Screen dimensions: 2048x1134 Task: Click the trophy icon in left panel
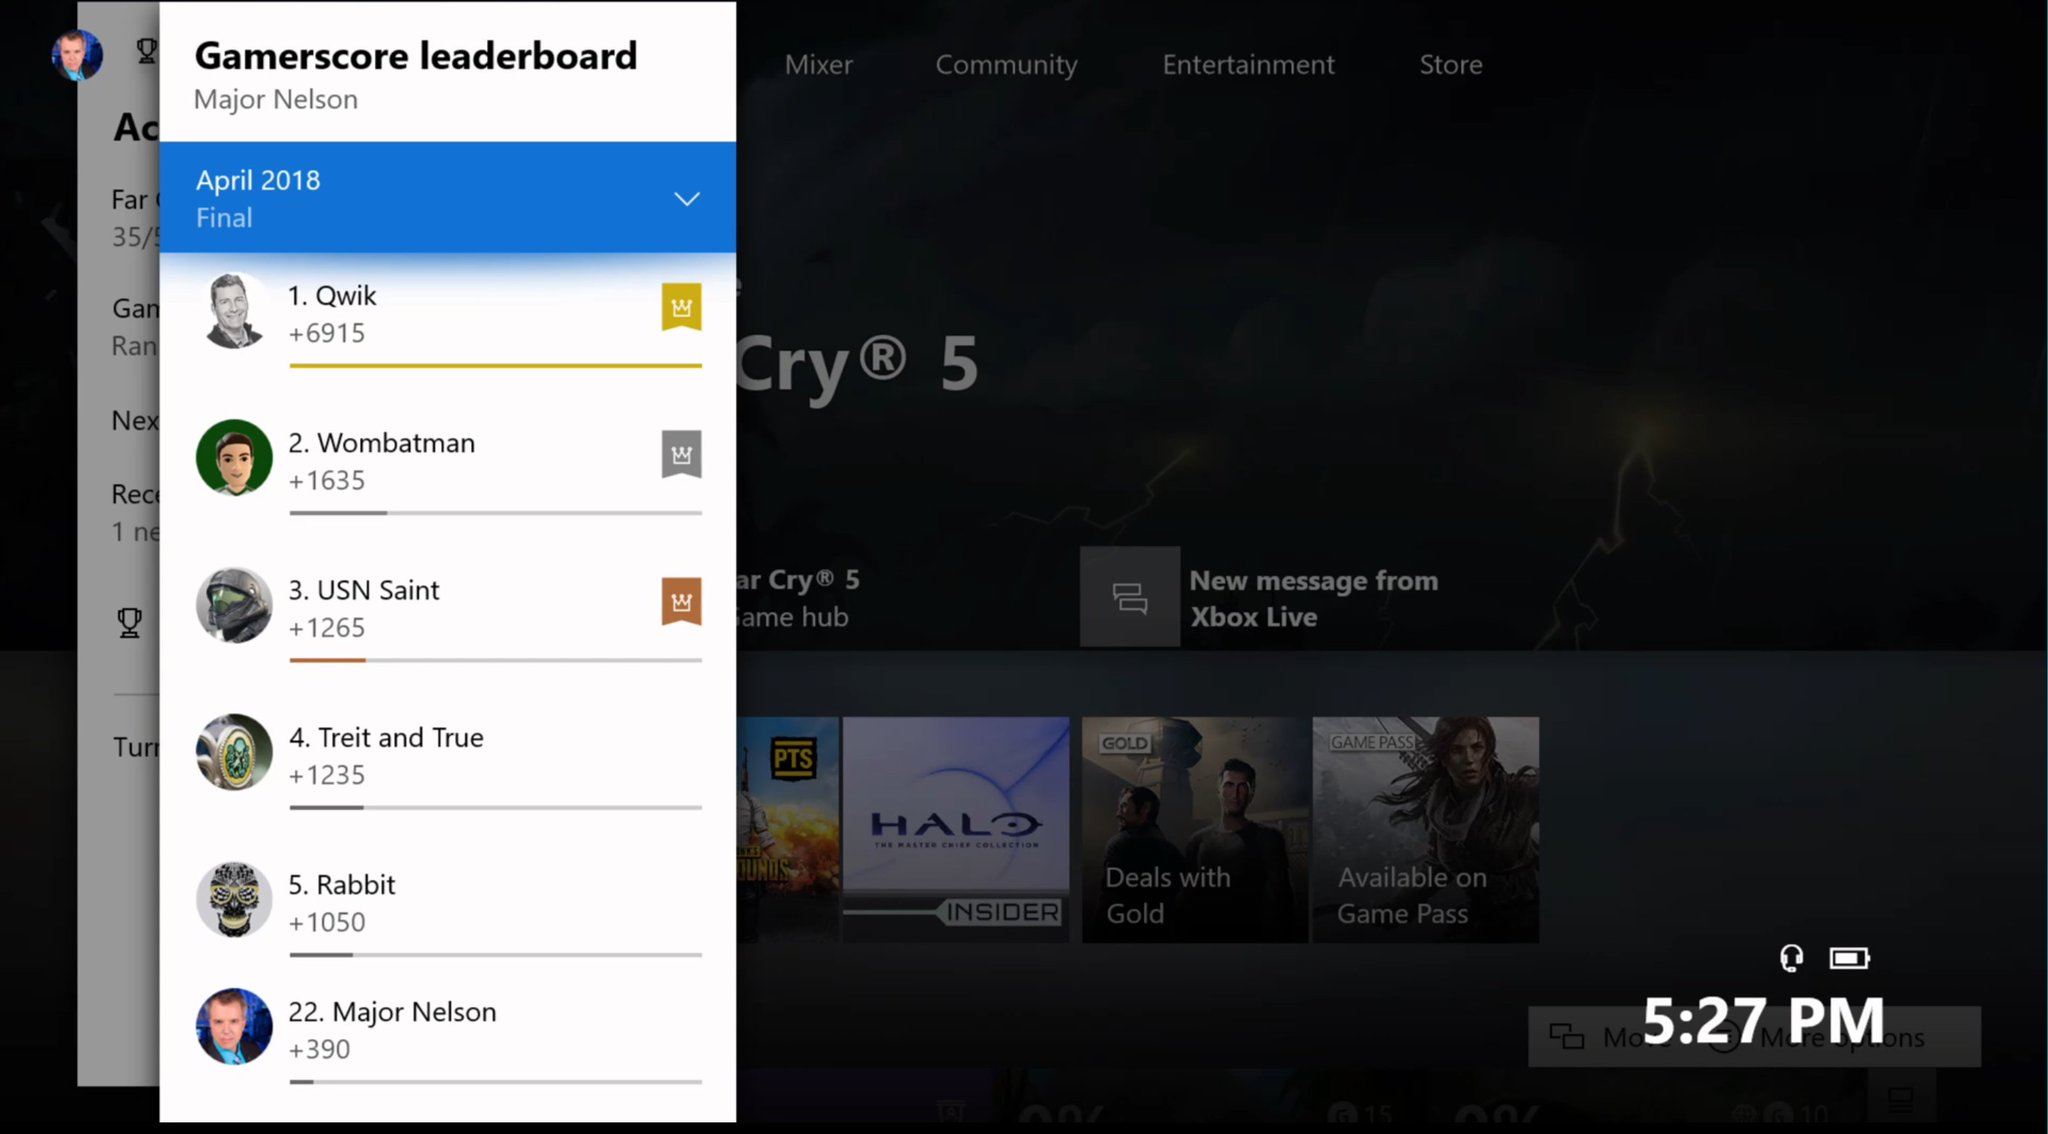(x=129, y=623)
